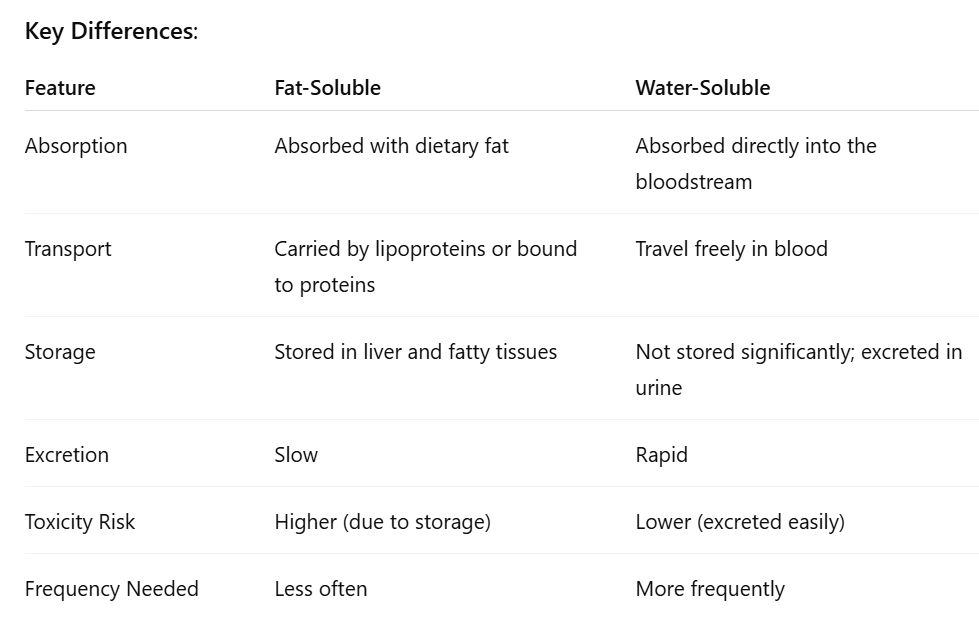Image resolution: width=979 pixels, height=626 pixels.
Task: Select the 'Toxicity Risk' row label
Action: click(80, 522)
